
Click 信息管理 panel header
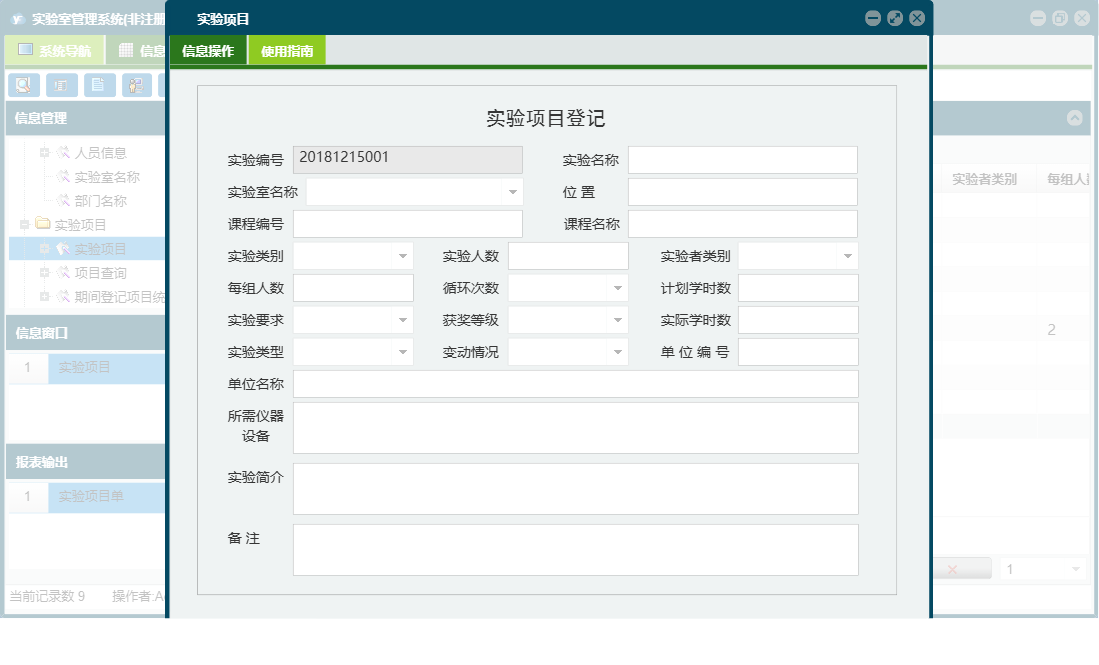point(86,118)
